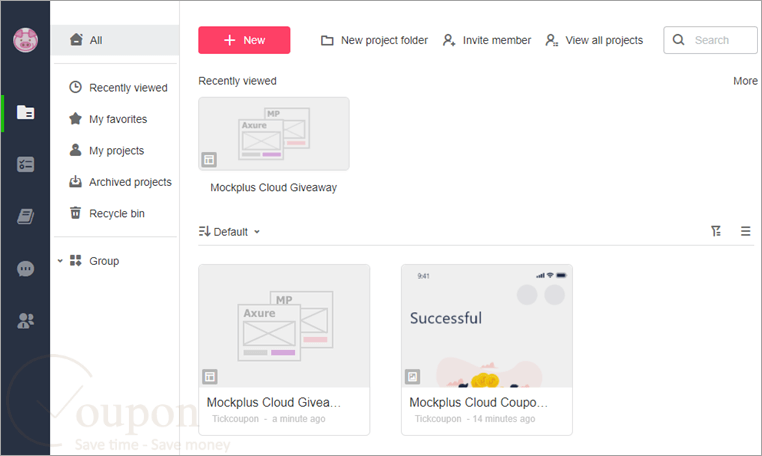Open the projects folder sidebar icon
The height and width of the screenshot is (456, 762).
(25, 112)
